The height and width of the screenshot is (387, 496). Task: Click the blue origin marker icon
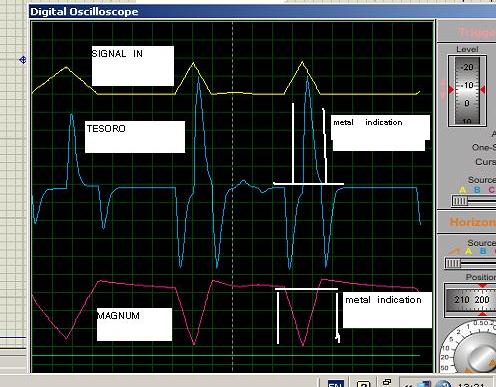(23, 60)
